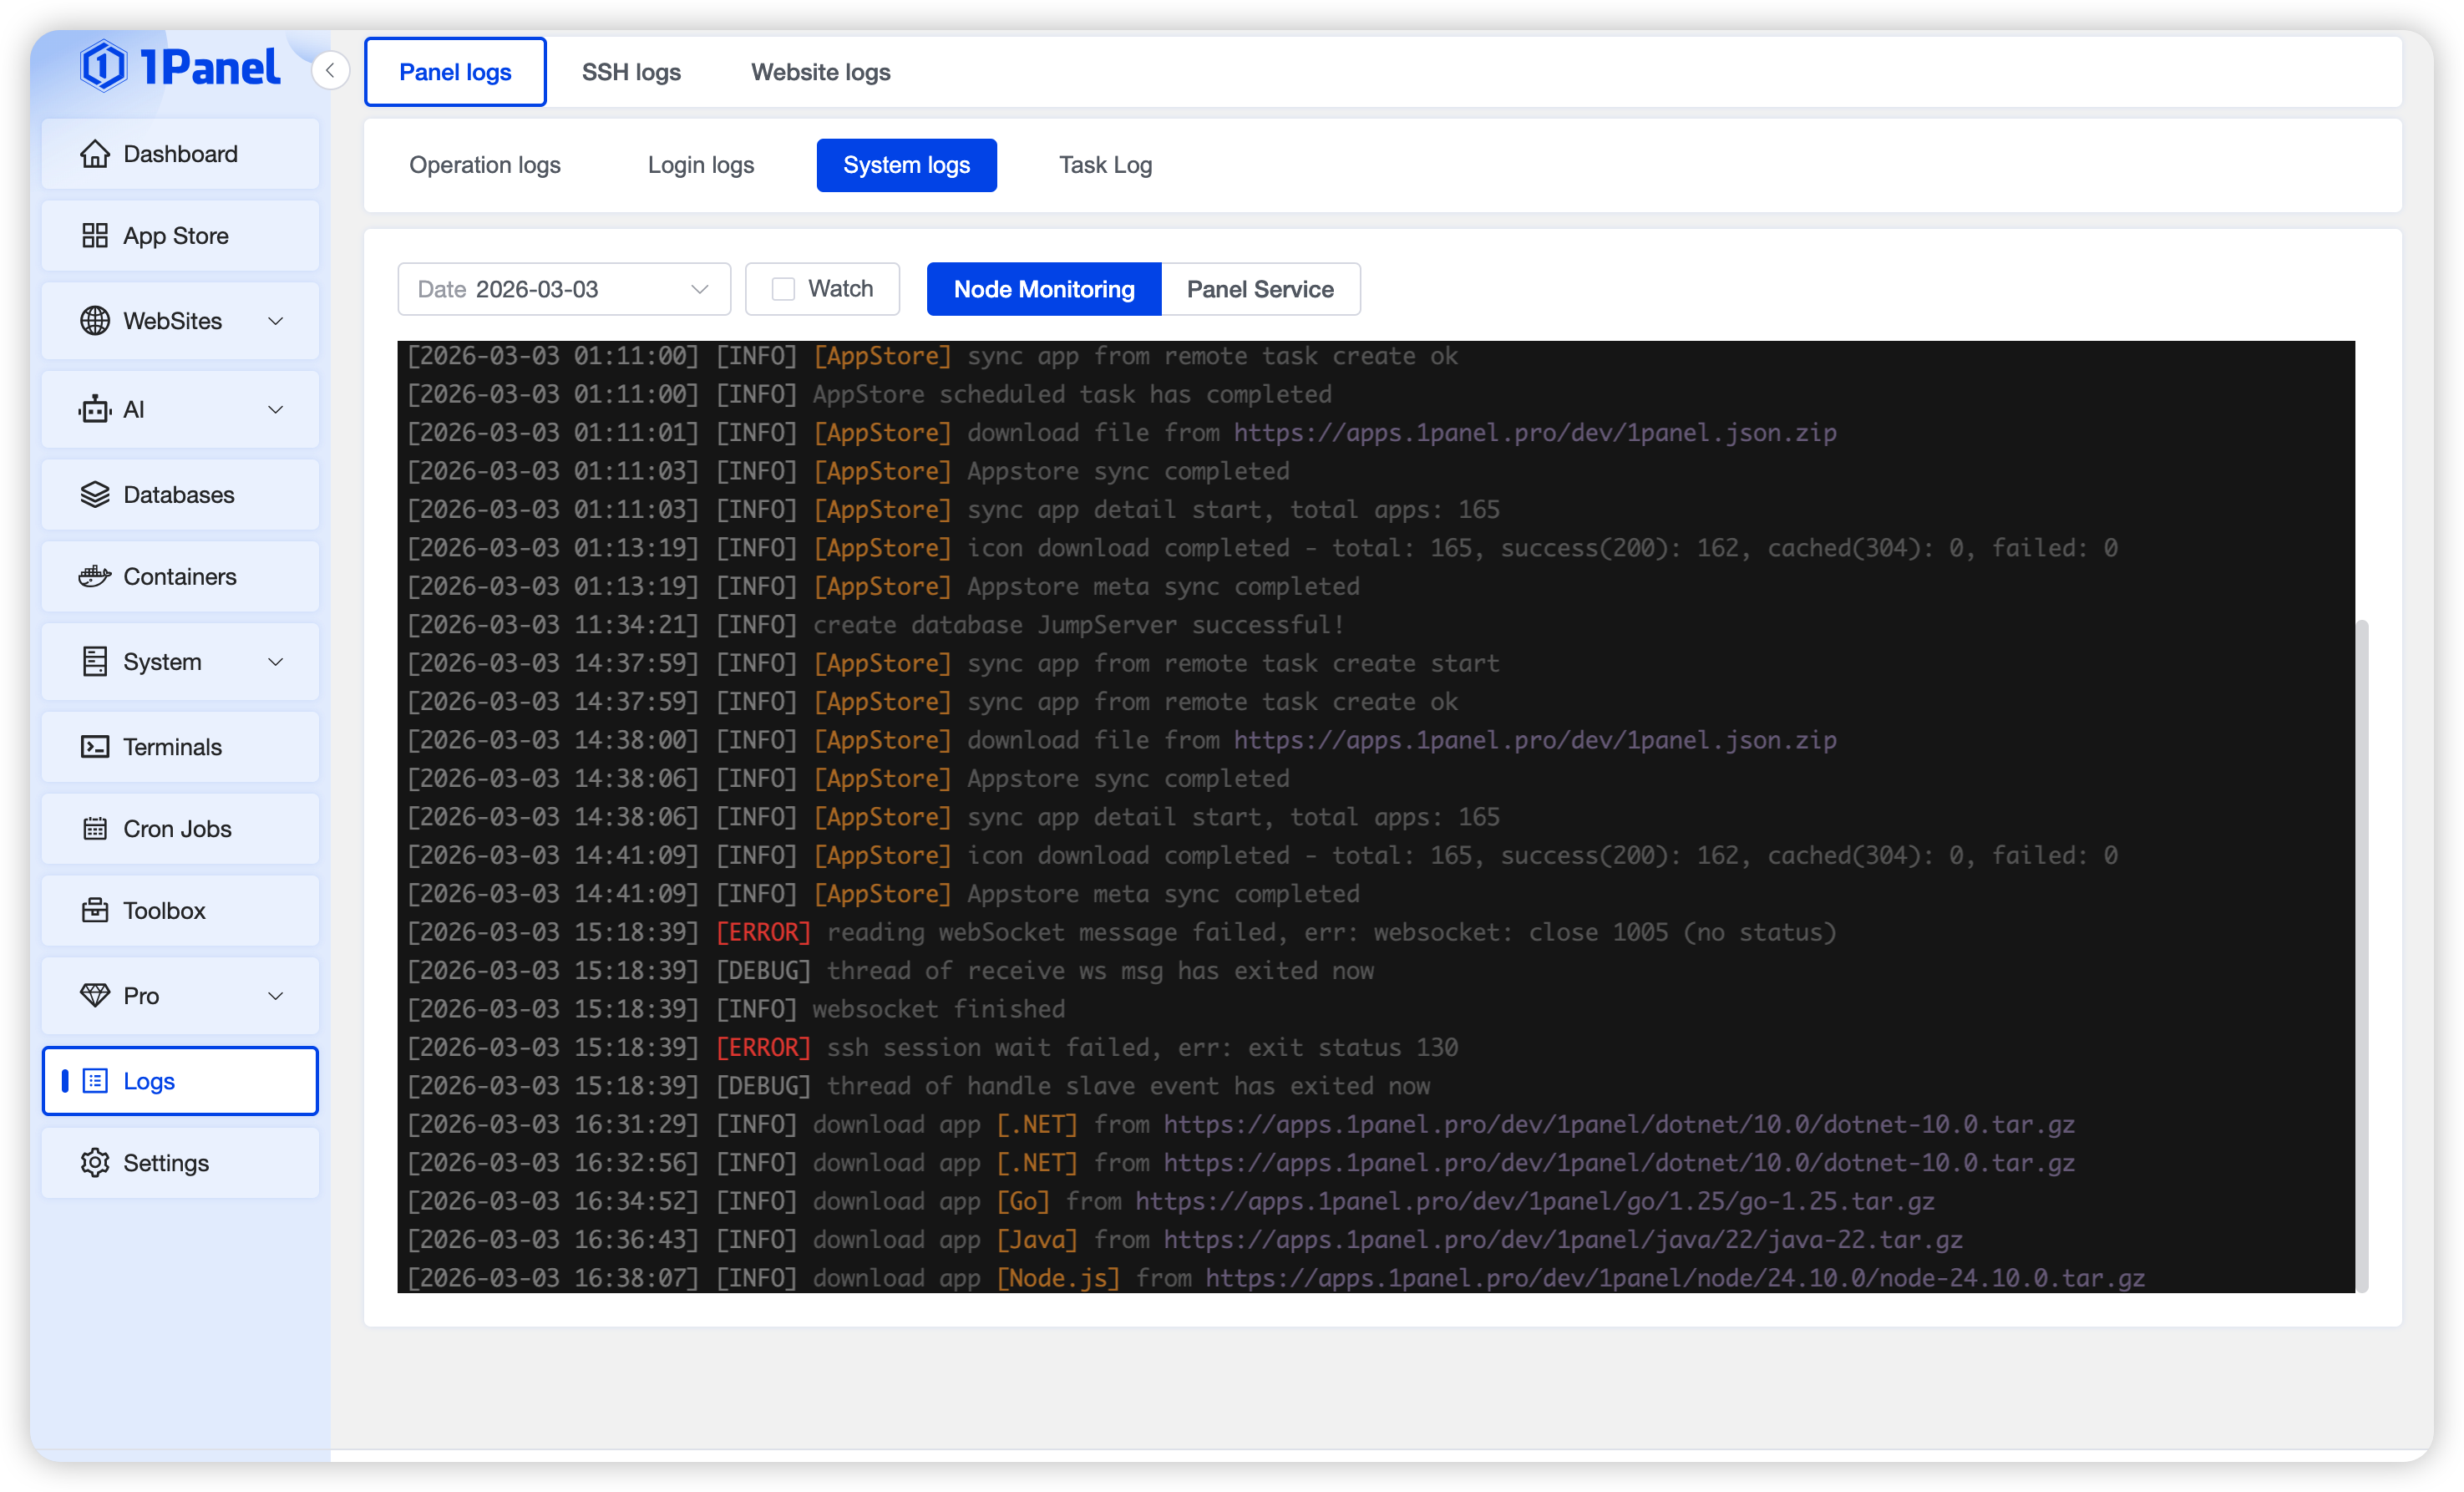Viewport: 2464px width, 1492px height.
Task: Click the Dashboard home icon
Action: tap(95, 154)
